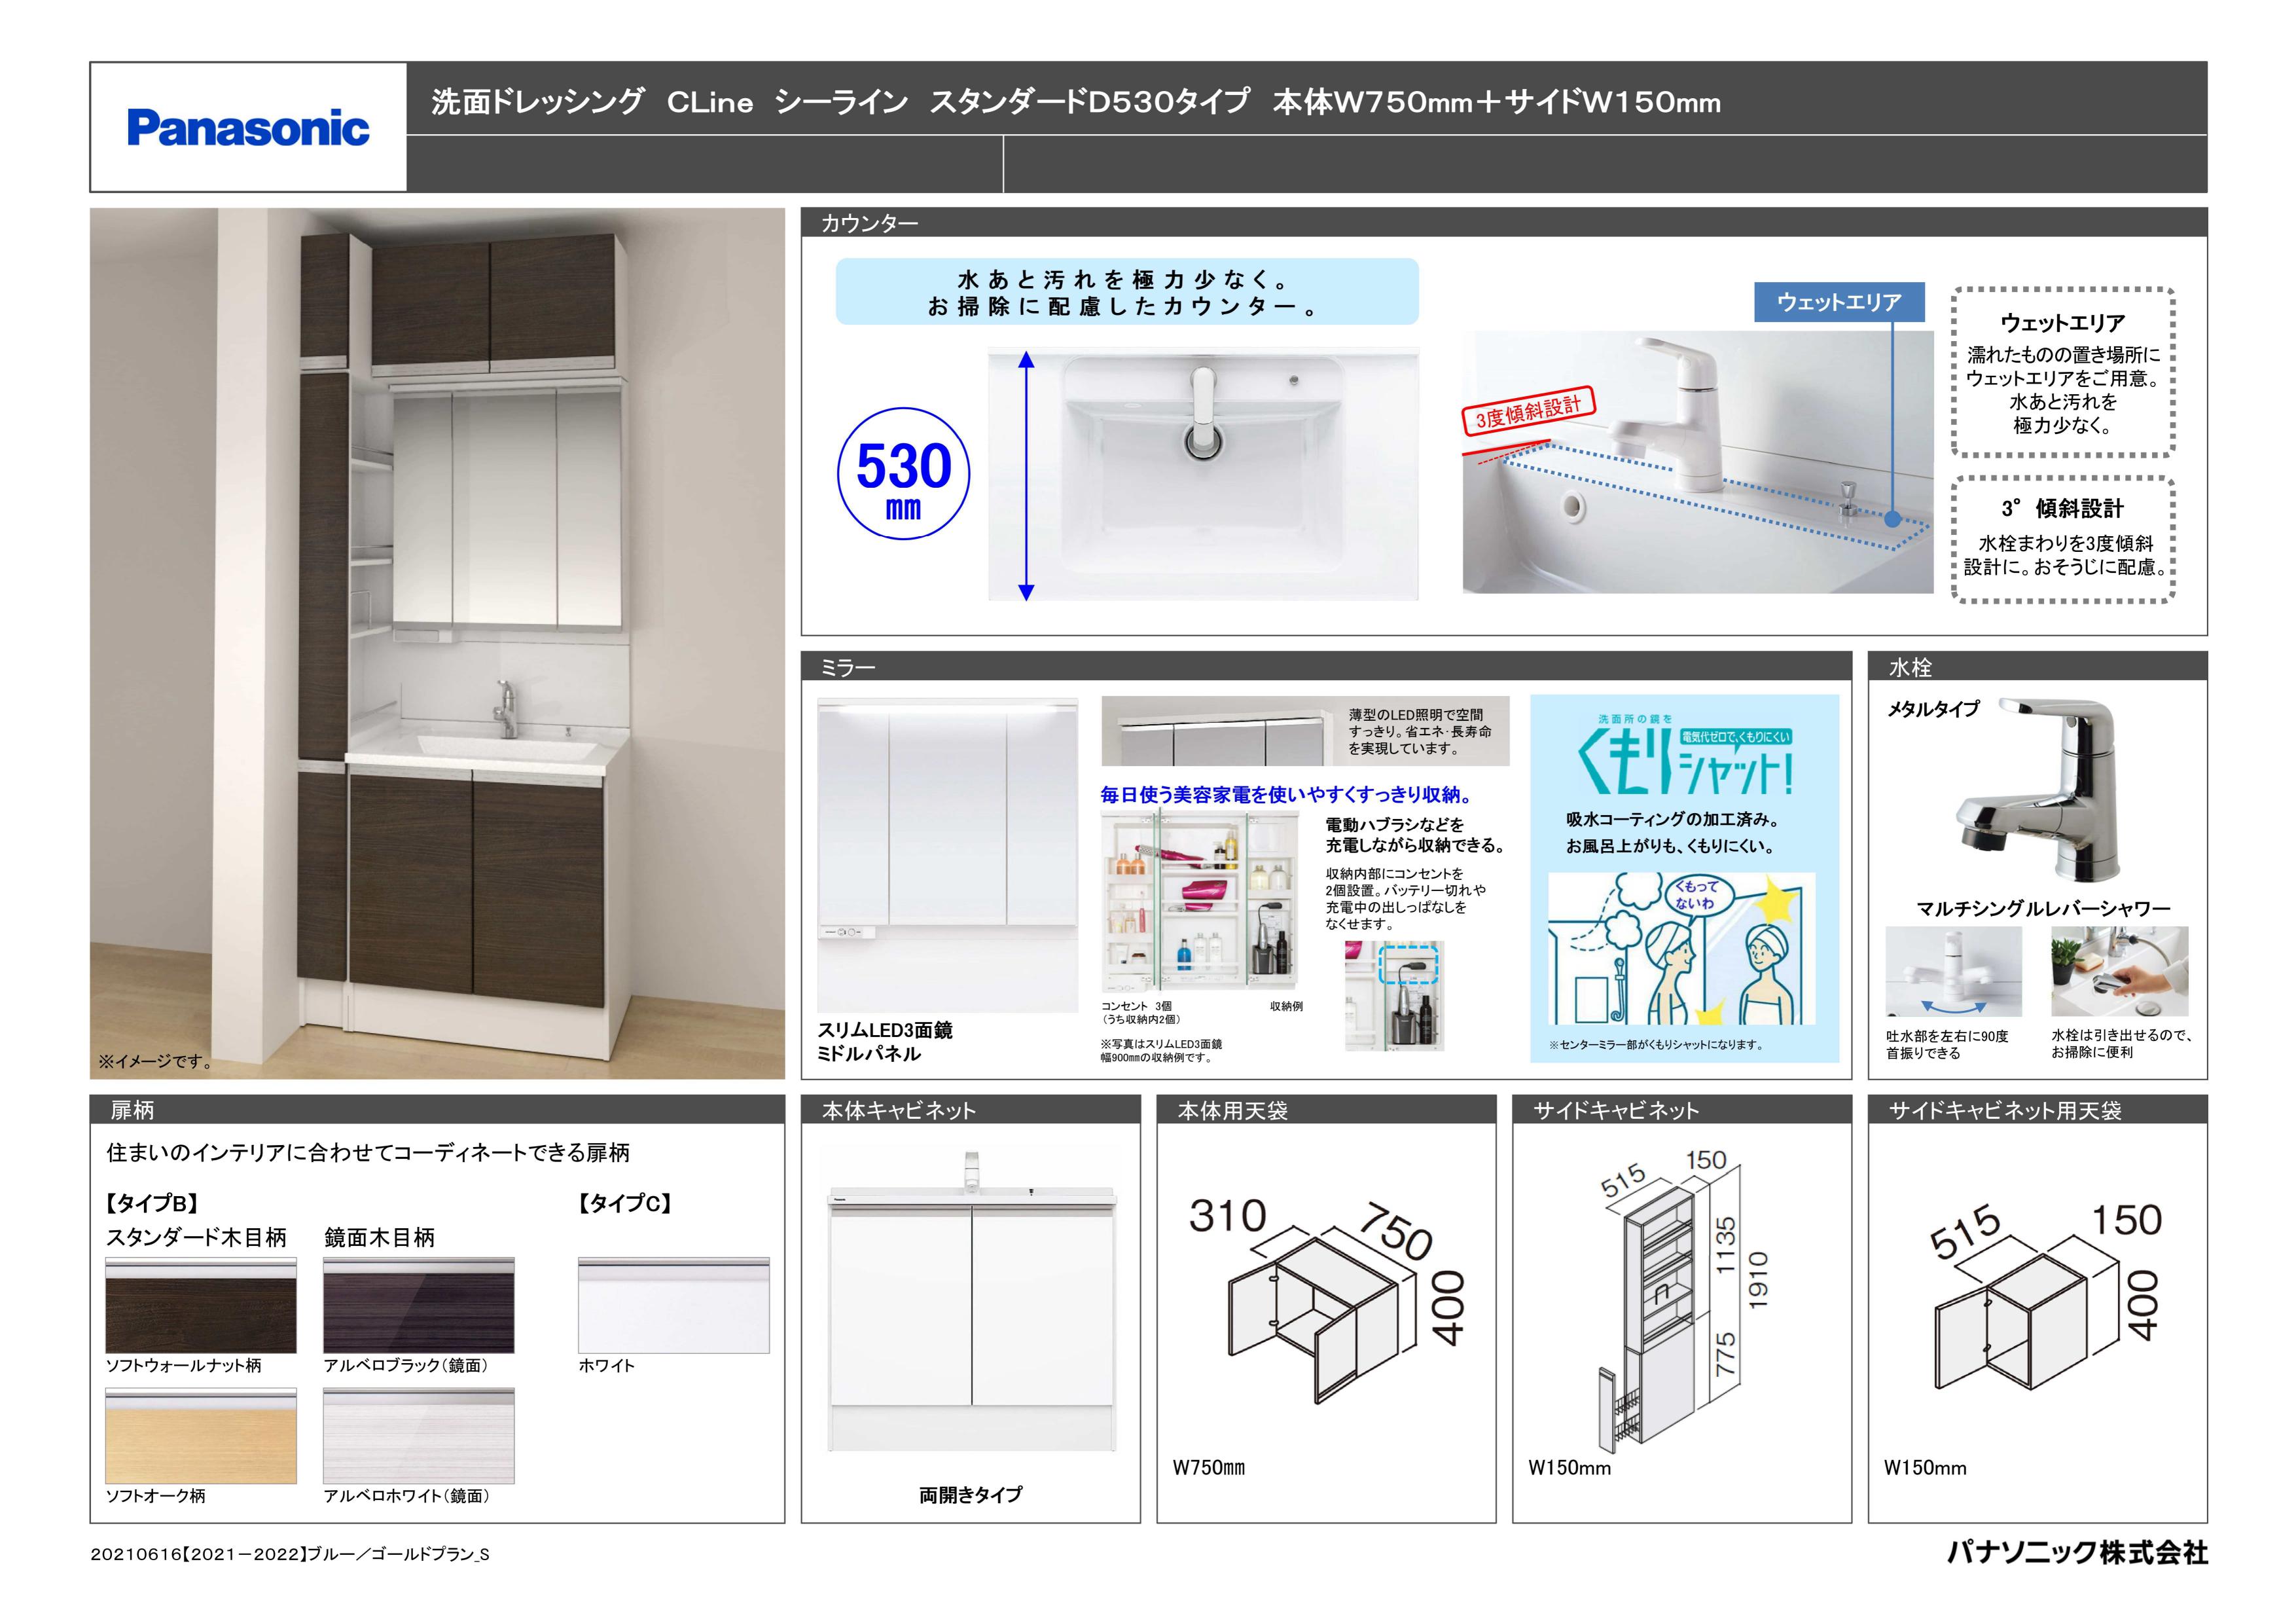
Task: Click the charging outlet close-up photo
Action: tap(1394, 995)
